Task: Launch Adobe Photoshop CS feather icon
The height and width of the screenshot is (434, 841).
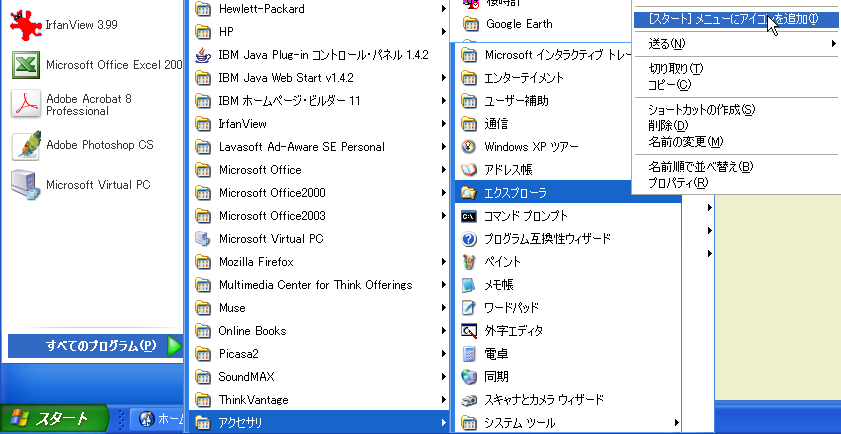Action: click(26, 145)
